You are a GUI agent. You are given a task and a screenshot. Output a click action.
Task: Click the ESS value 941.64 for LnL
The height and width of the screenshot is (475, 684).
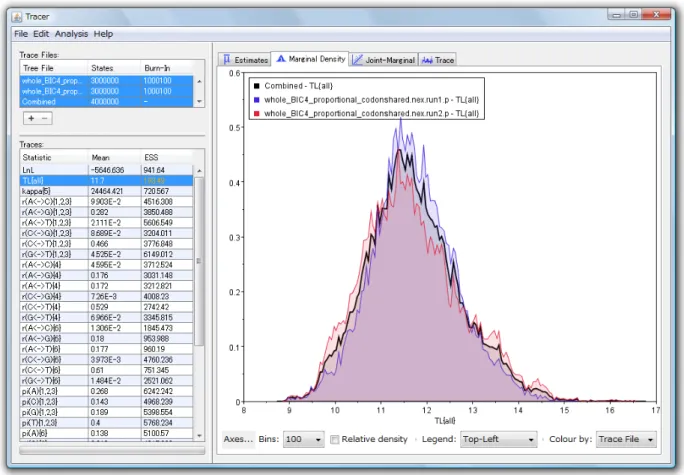[x=154, y=170]
